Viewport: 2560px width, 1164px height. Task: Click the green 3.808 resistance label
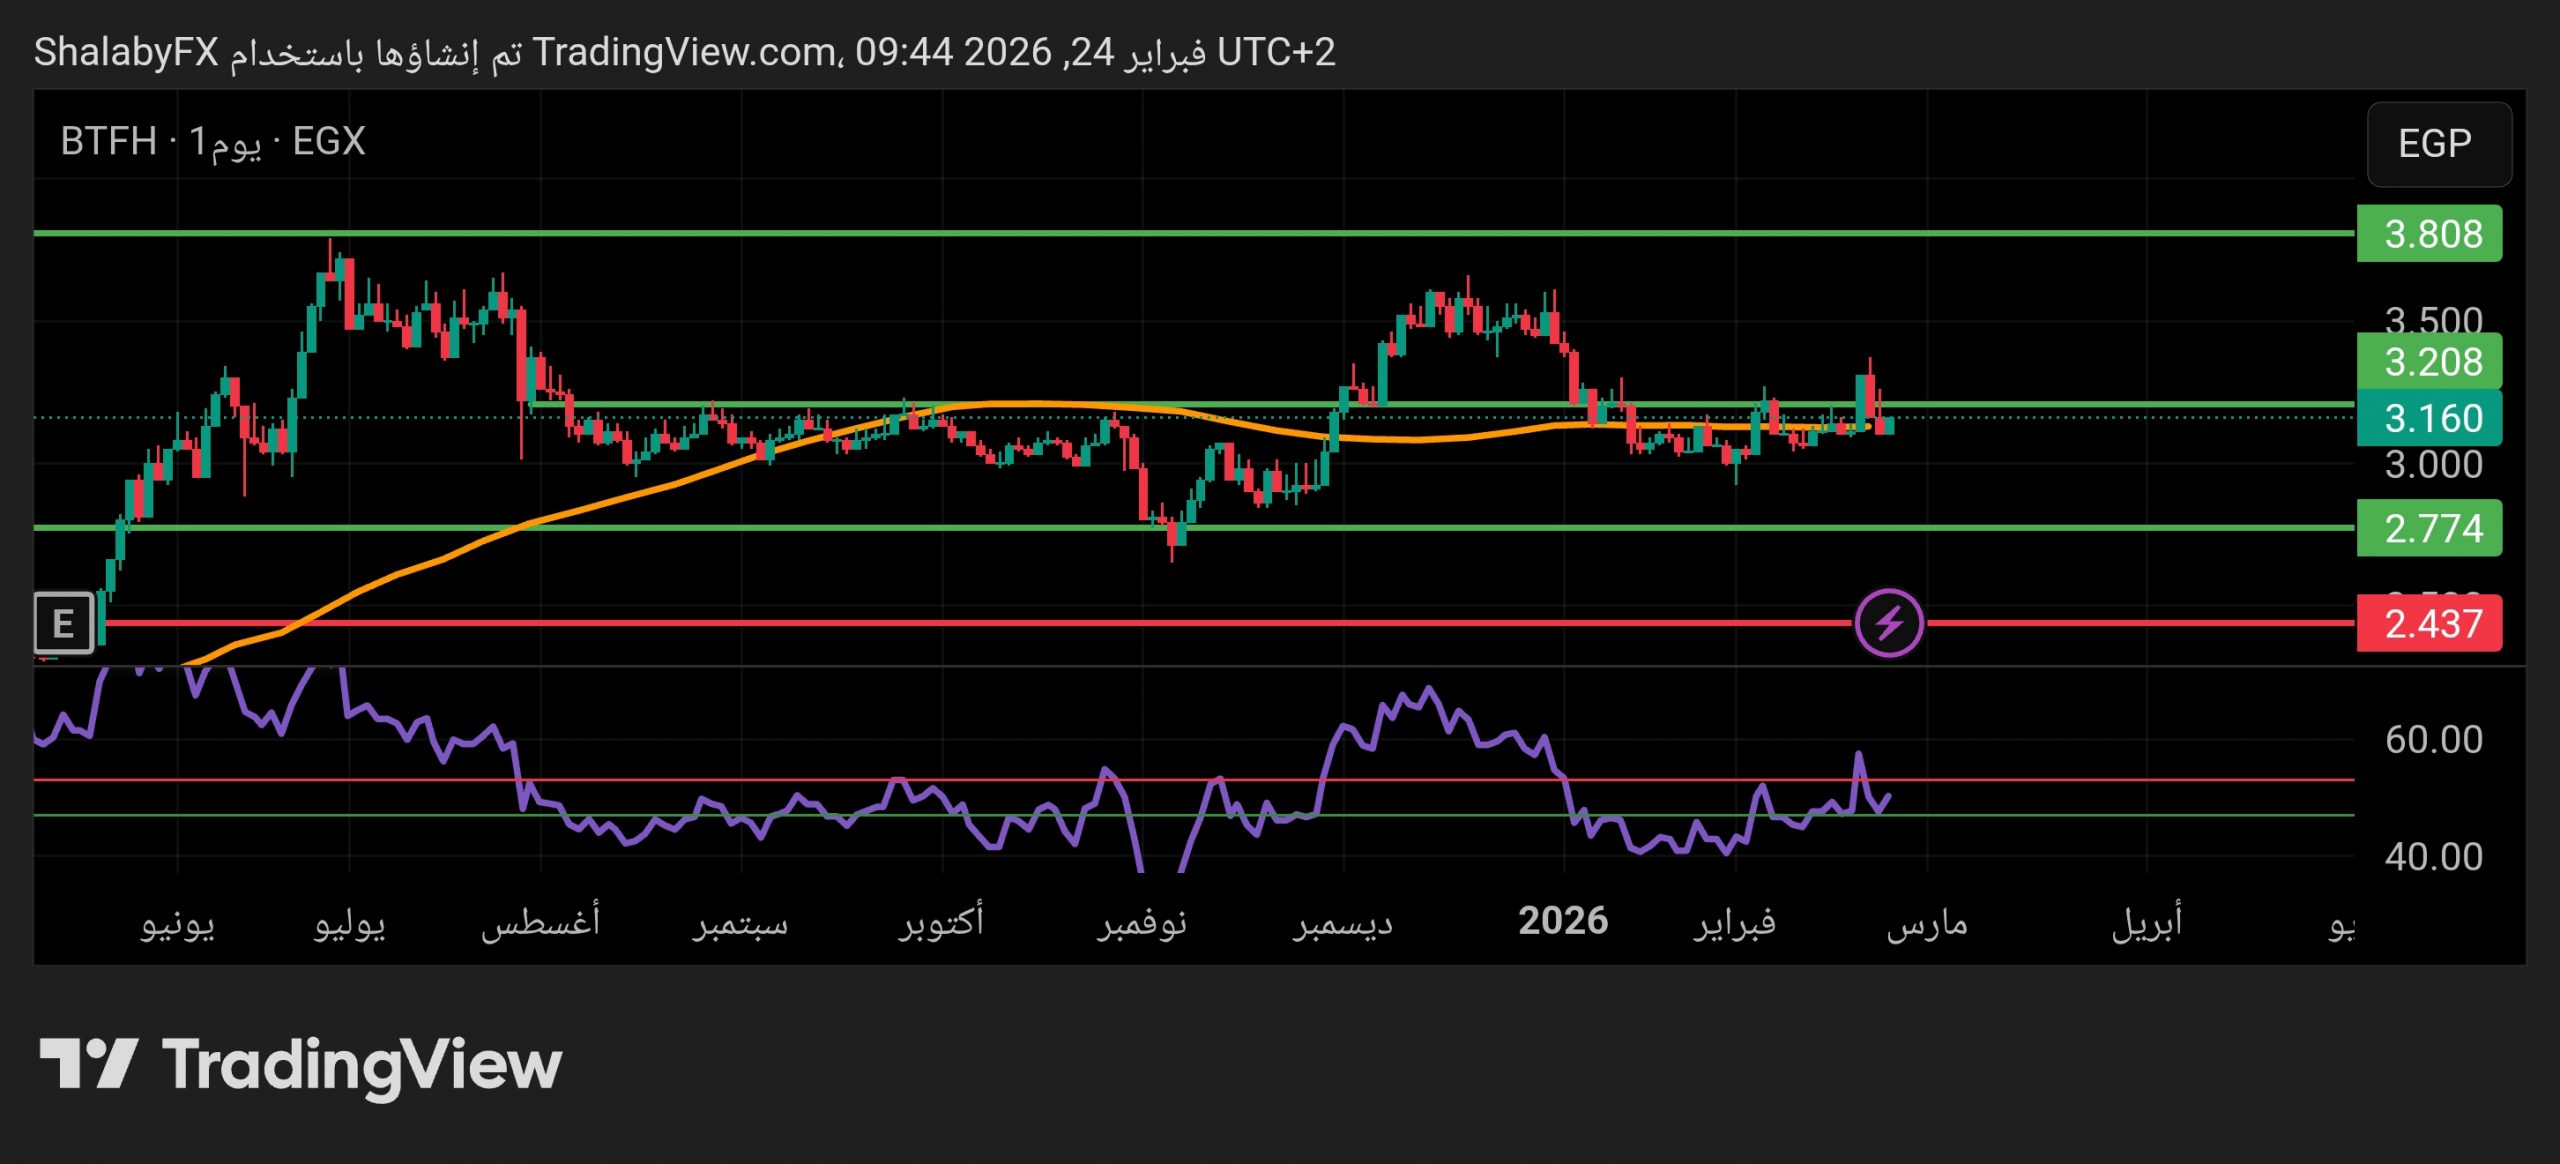(2430, 233)
